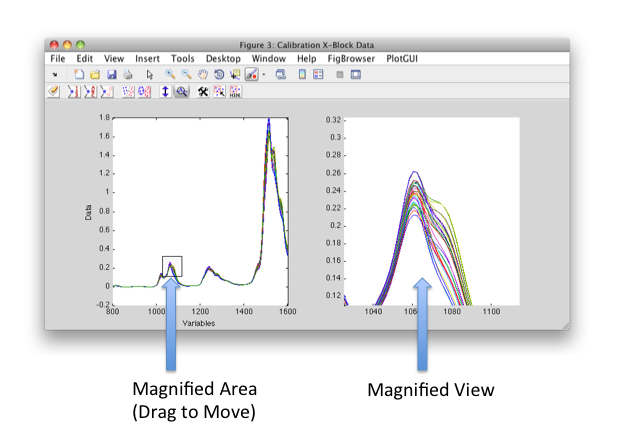Toggle the magnify view tool in second toolbar
Image resolution: width=622 pixels, height=437 pixels.
tap(182, 92)
